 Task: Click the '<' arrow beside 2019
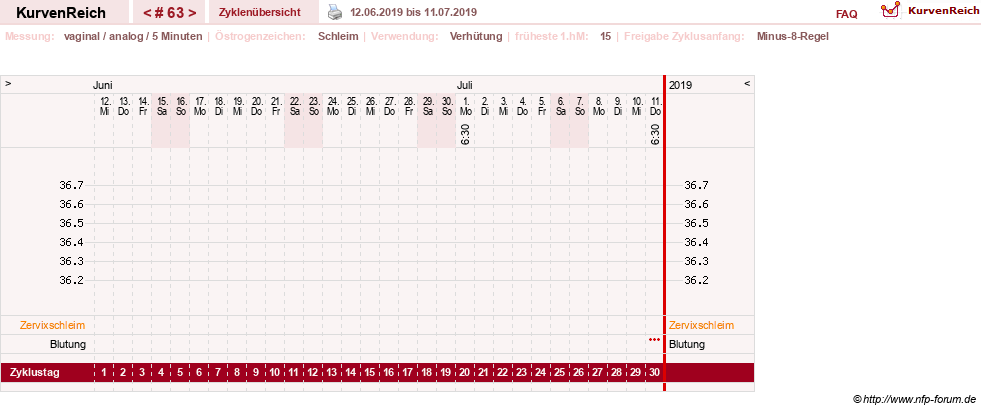coord(746,83)
